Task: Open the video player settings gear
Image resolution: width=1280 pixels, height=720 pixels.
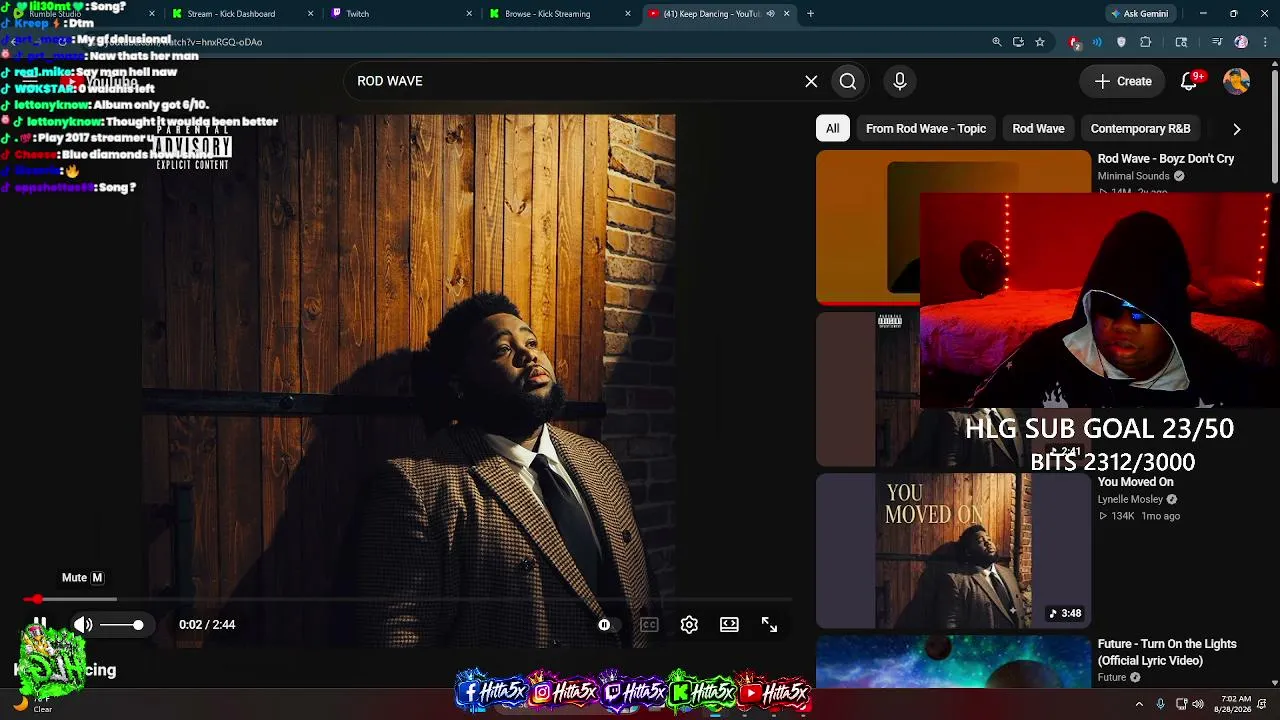Action: click(x=689, y=625)
